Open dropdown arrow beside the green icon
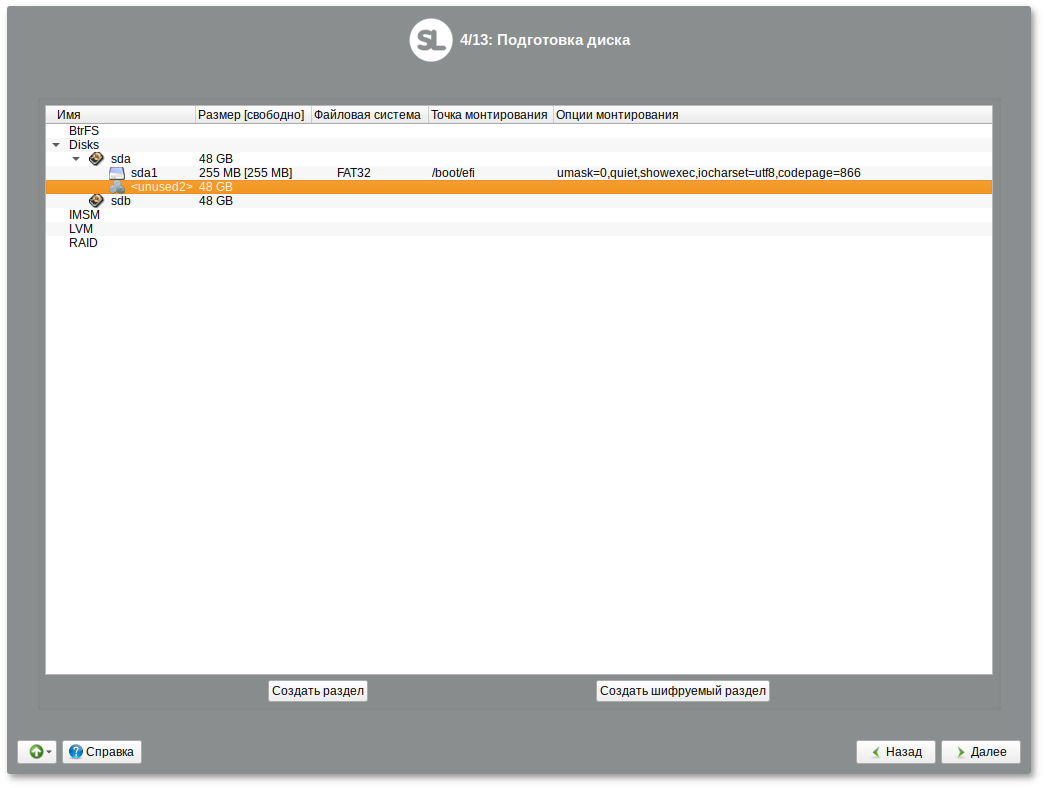Screen dimensions: 1044x788 [x=50, y=752]
